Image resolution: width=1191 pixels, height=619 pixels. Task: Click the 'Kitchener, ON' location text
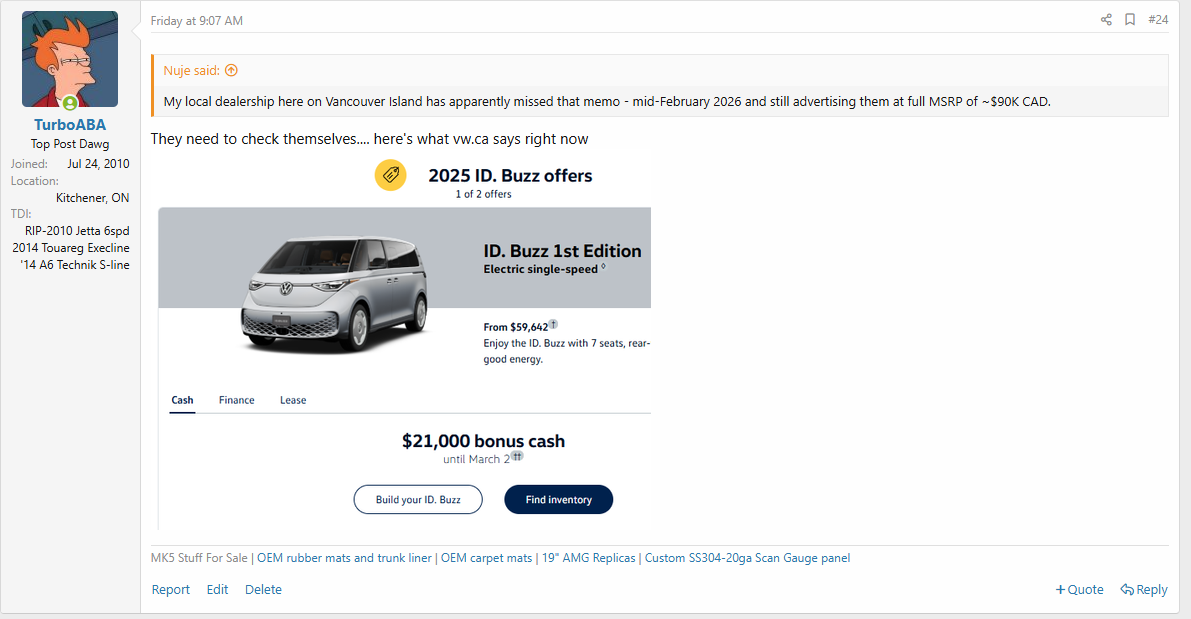93,197
